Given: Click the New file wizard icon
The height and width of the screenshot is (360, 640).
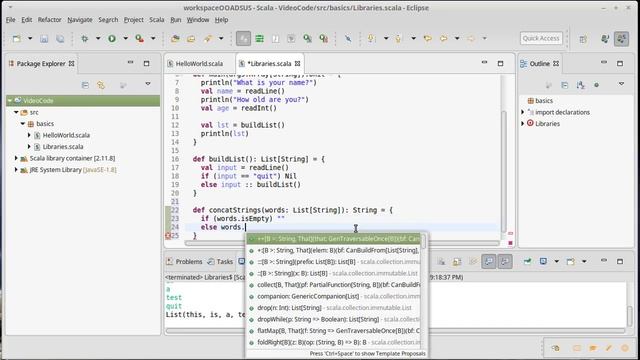Looking at the screenshot, I should pyautogui.click(x=17, y=39).
